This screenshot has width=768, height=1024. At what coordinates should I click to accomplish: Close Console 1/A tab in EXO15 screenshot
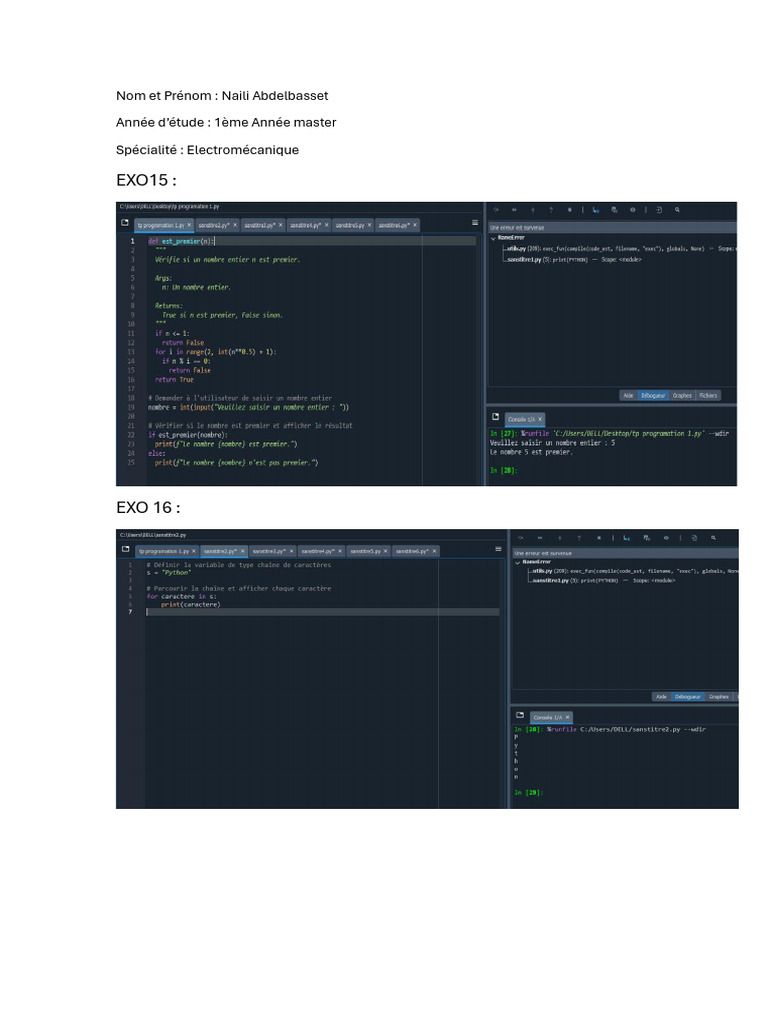pos(540,419)
